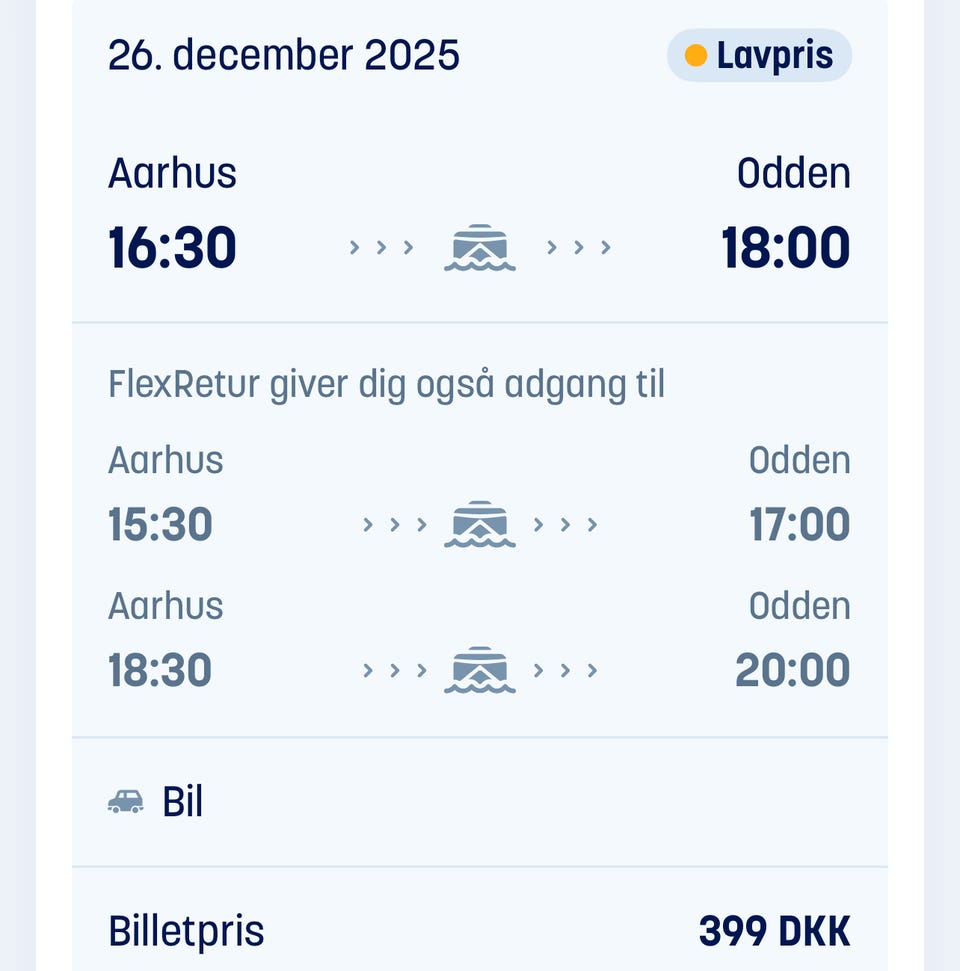
Task: Tap the 20:00 Odden arrival time
Action: (793, 670)
